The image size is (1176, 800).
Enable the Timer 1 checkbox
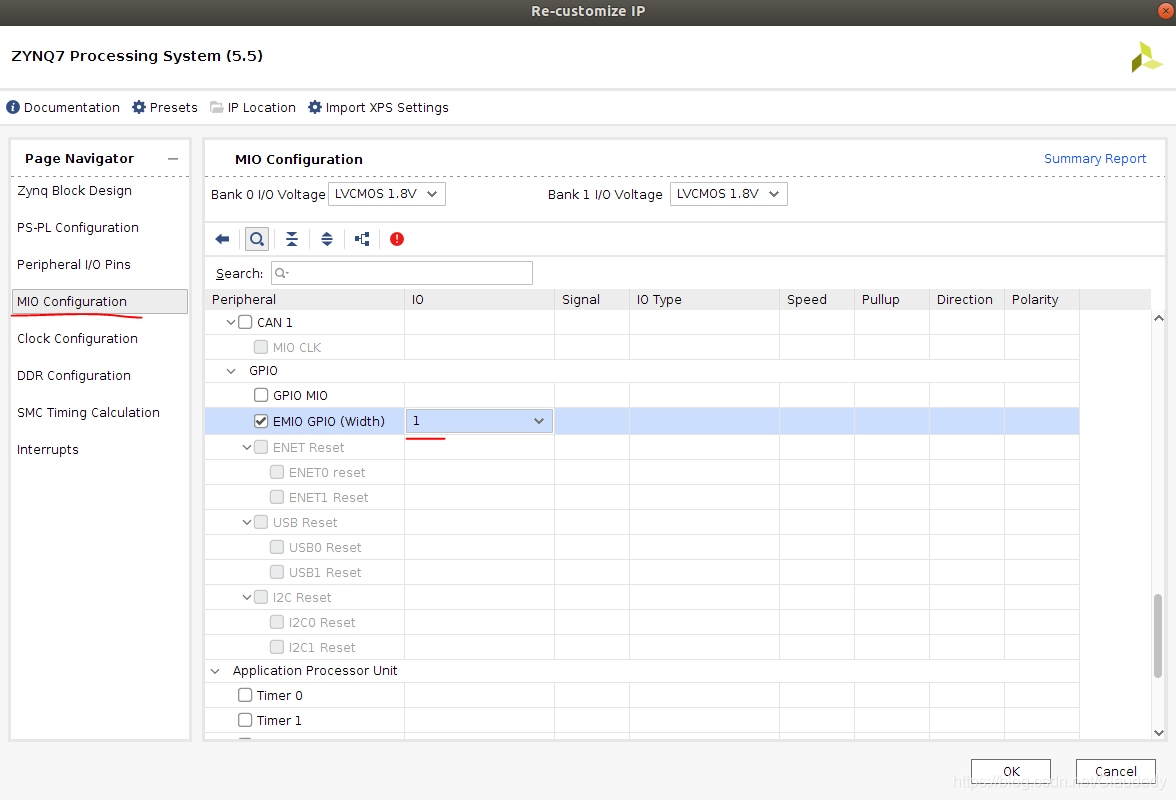pyautogui.click(x=245, y=720)
